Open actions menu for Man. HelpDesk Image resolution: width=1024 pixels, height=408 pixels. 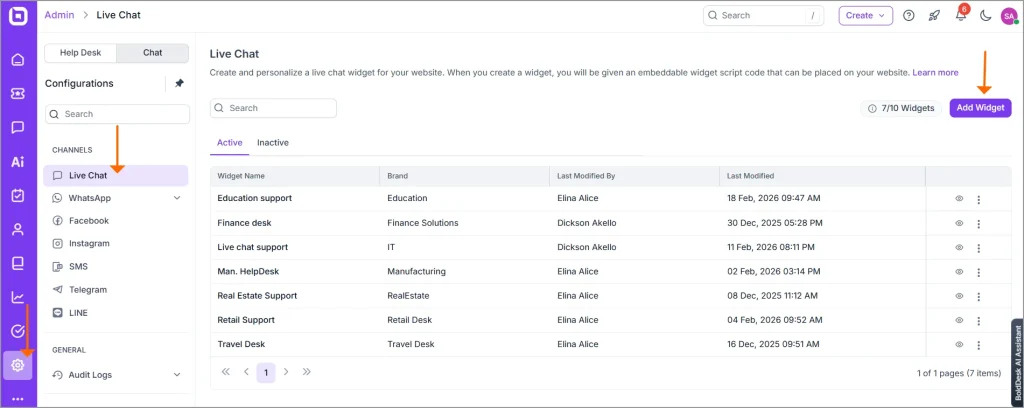tap(978, 272)
